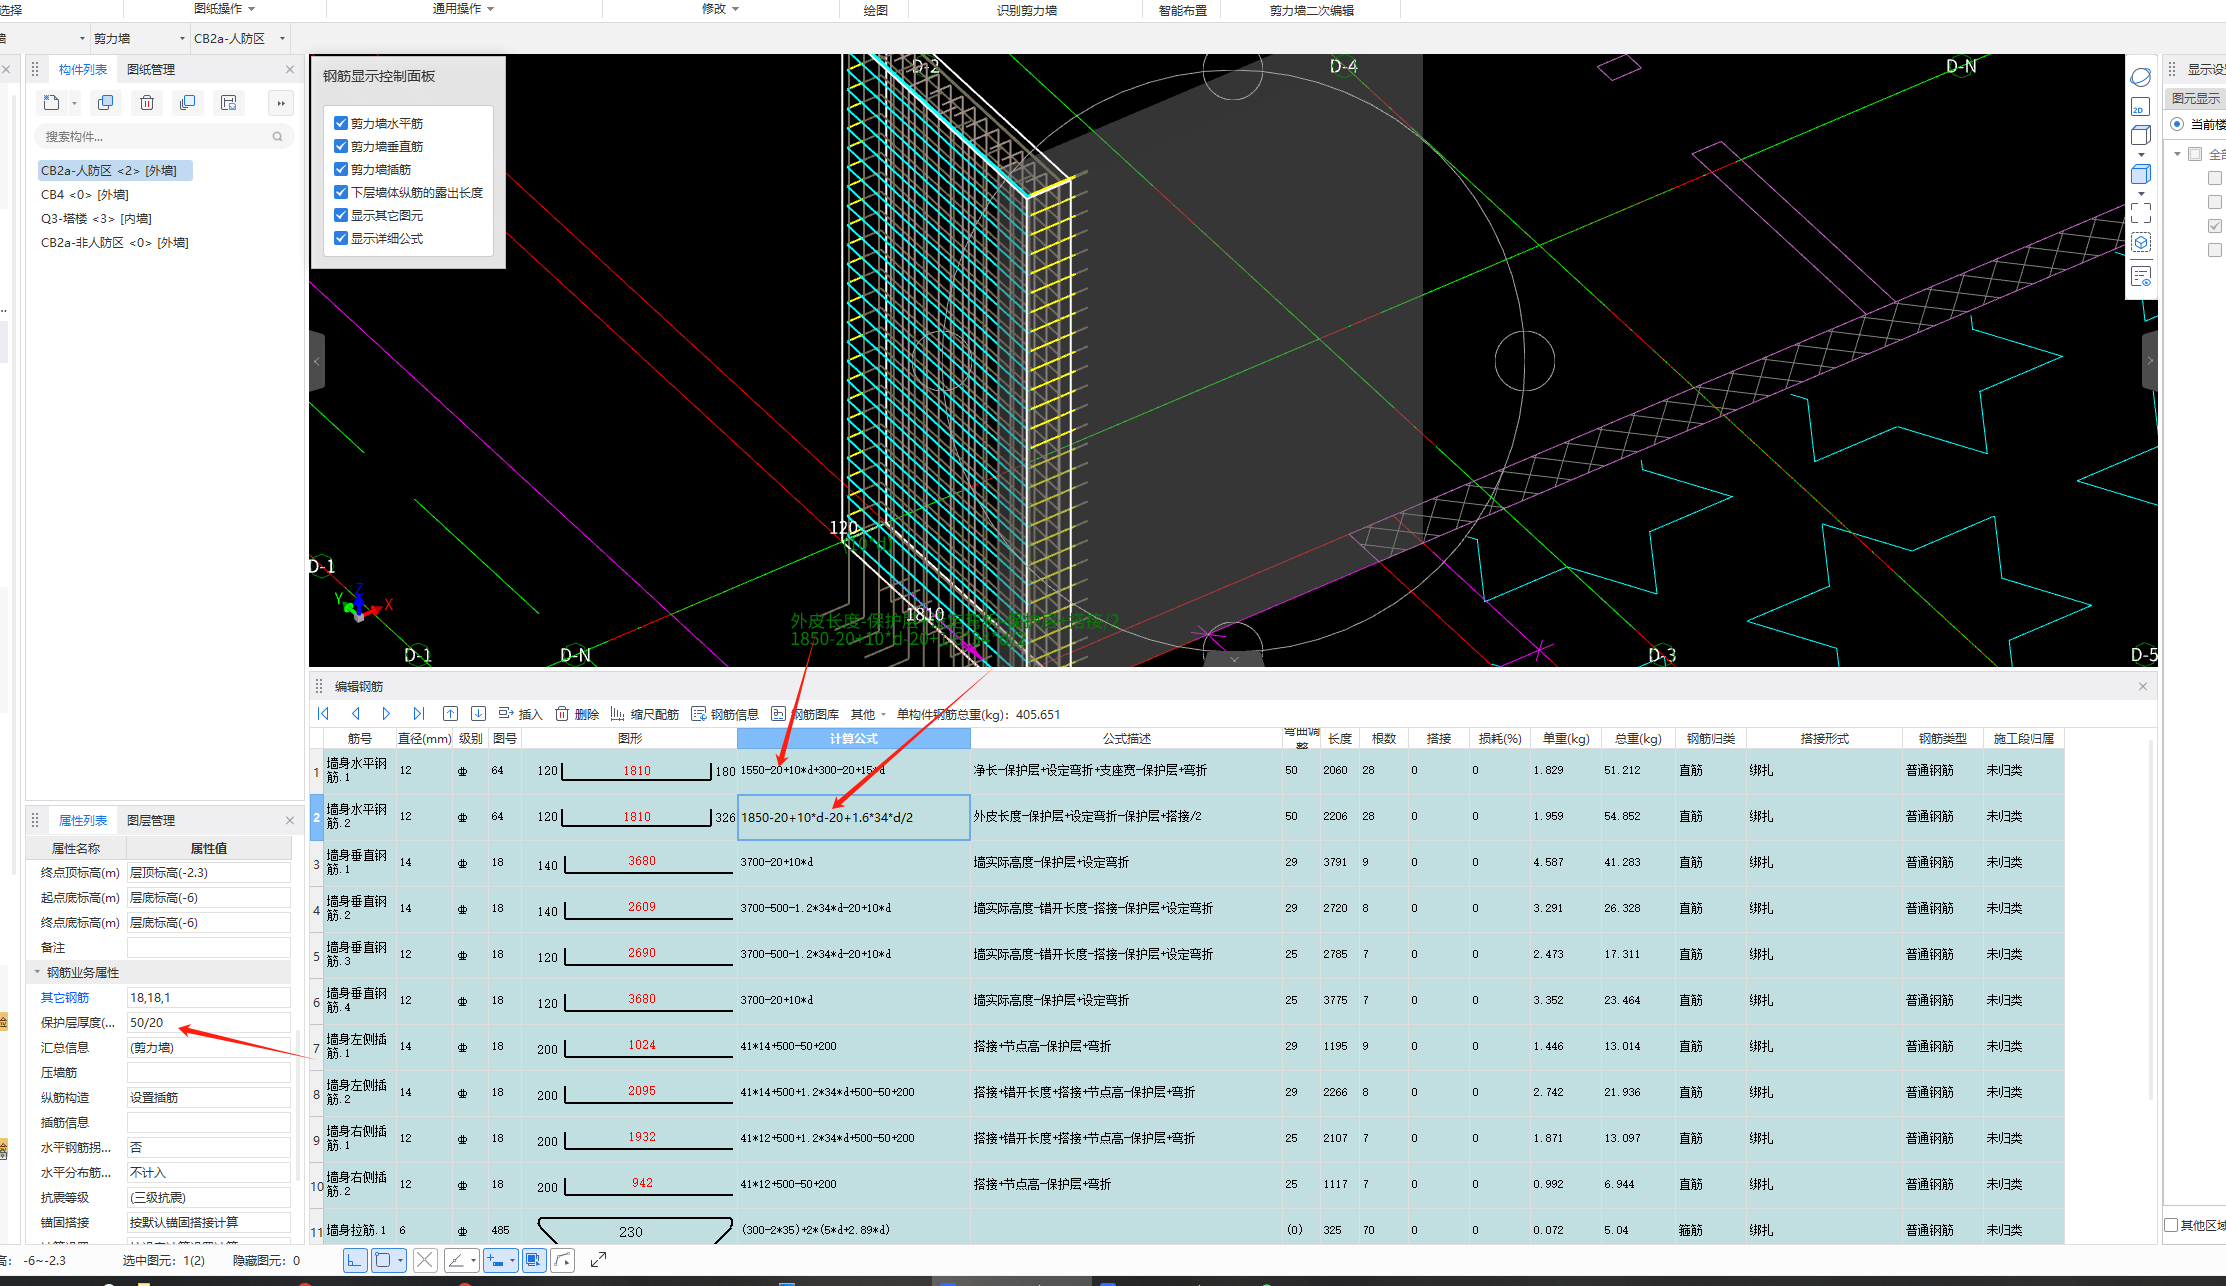The width and height of the screenshot is (2226, 1286).
Task: Click the double-arrow more tools button
Action: point(281,103)
